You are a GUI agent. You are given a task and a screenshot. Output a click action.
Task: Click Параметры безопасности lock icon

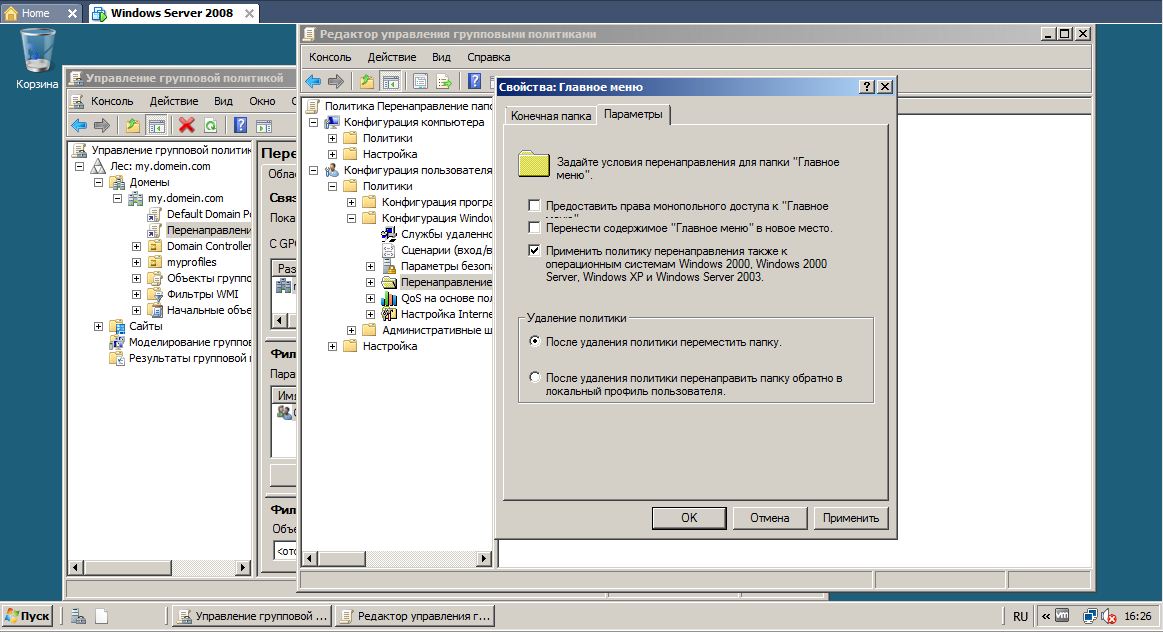tap(389, 266)
